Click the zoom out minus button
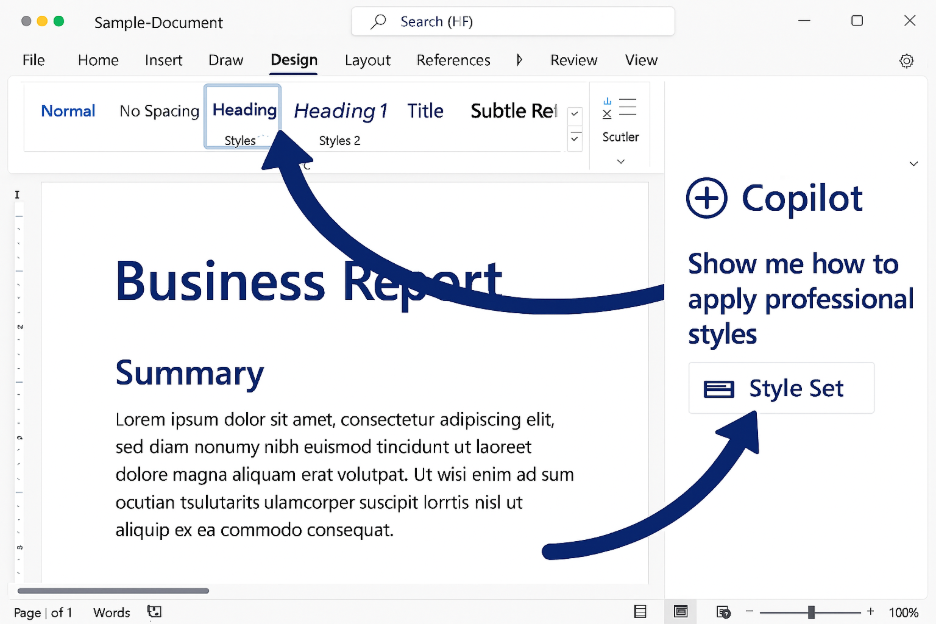The image size is (936, 624). [750, 611]
